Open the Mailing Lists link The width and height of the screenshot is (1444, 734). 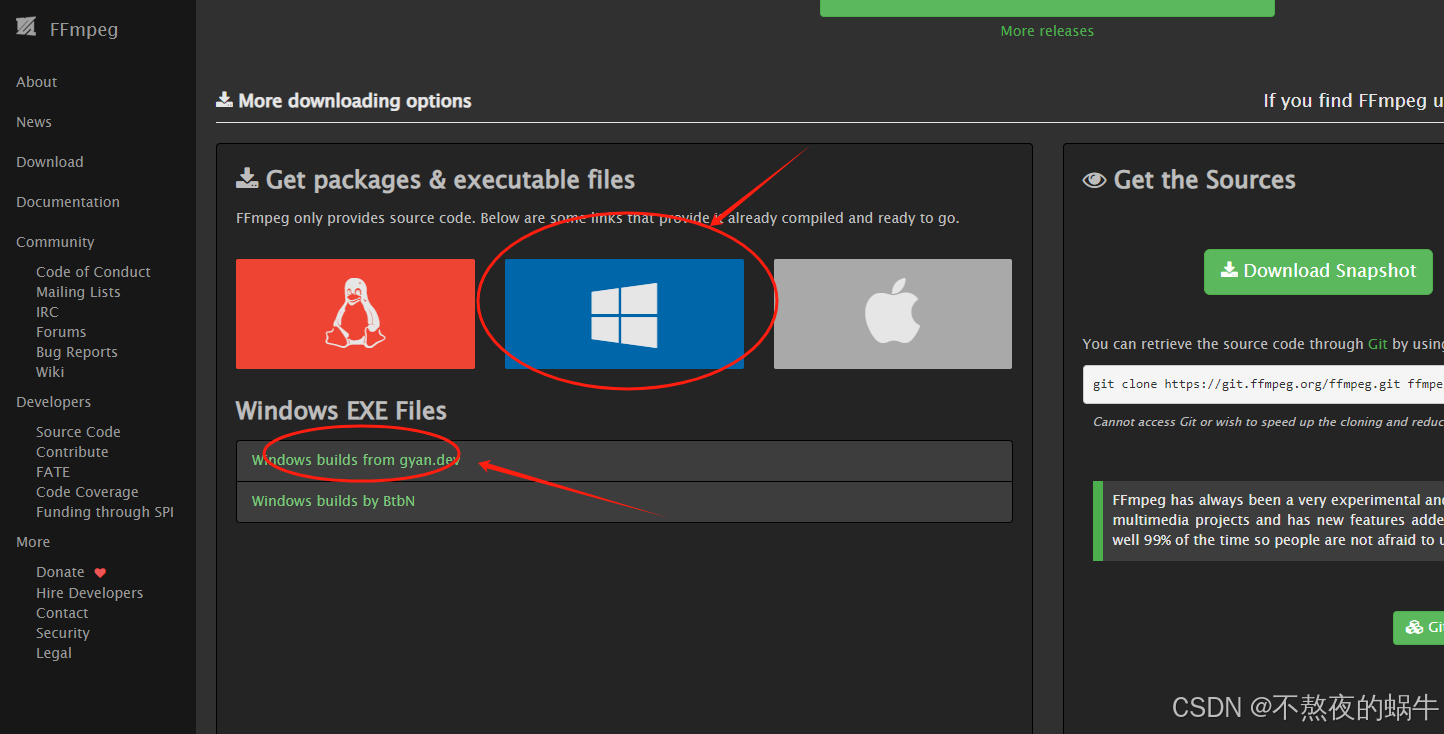[x=78, y=292]
